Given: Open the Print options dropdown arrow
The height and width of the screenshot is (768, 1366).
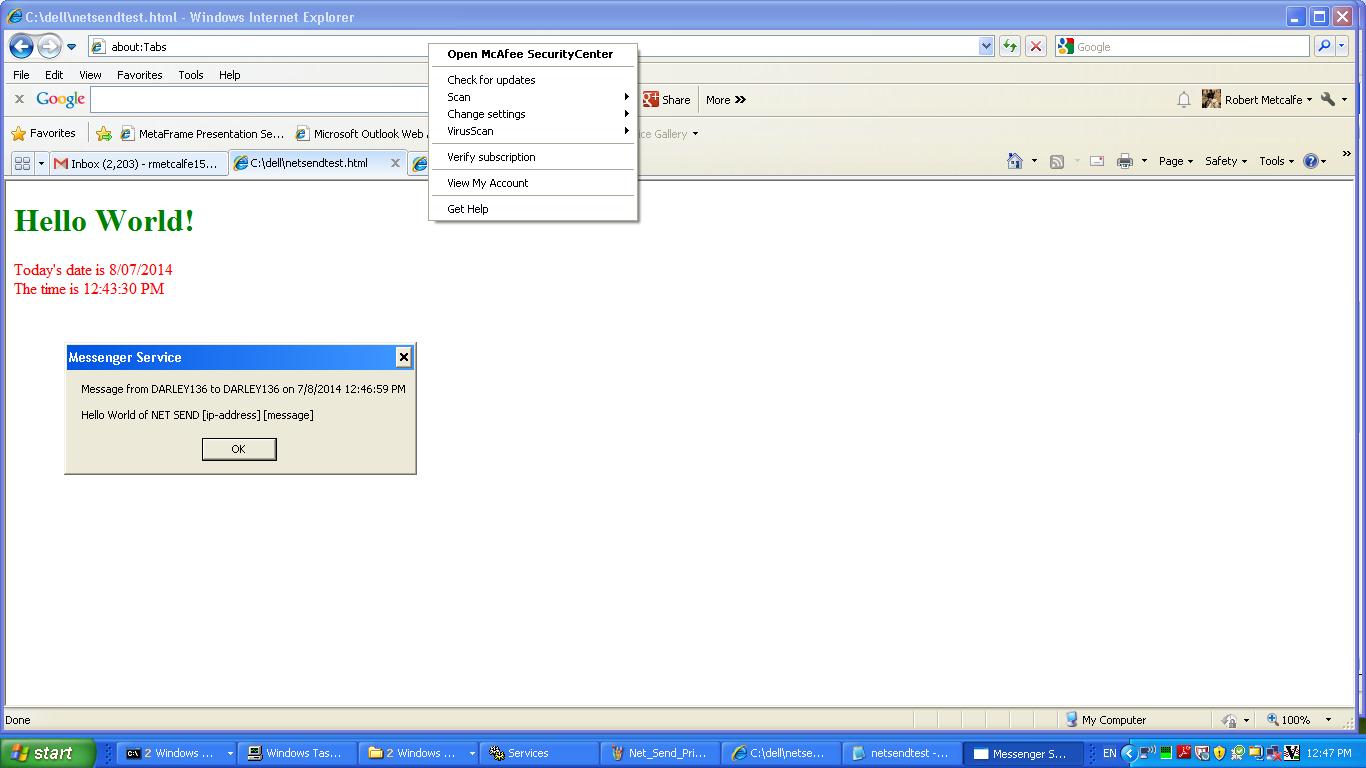Looking at the screenshot, I should point(1144,161).
